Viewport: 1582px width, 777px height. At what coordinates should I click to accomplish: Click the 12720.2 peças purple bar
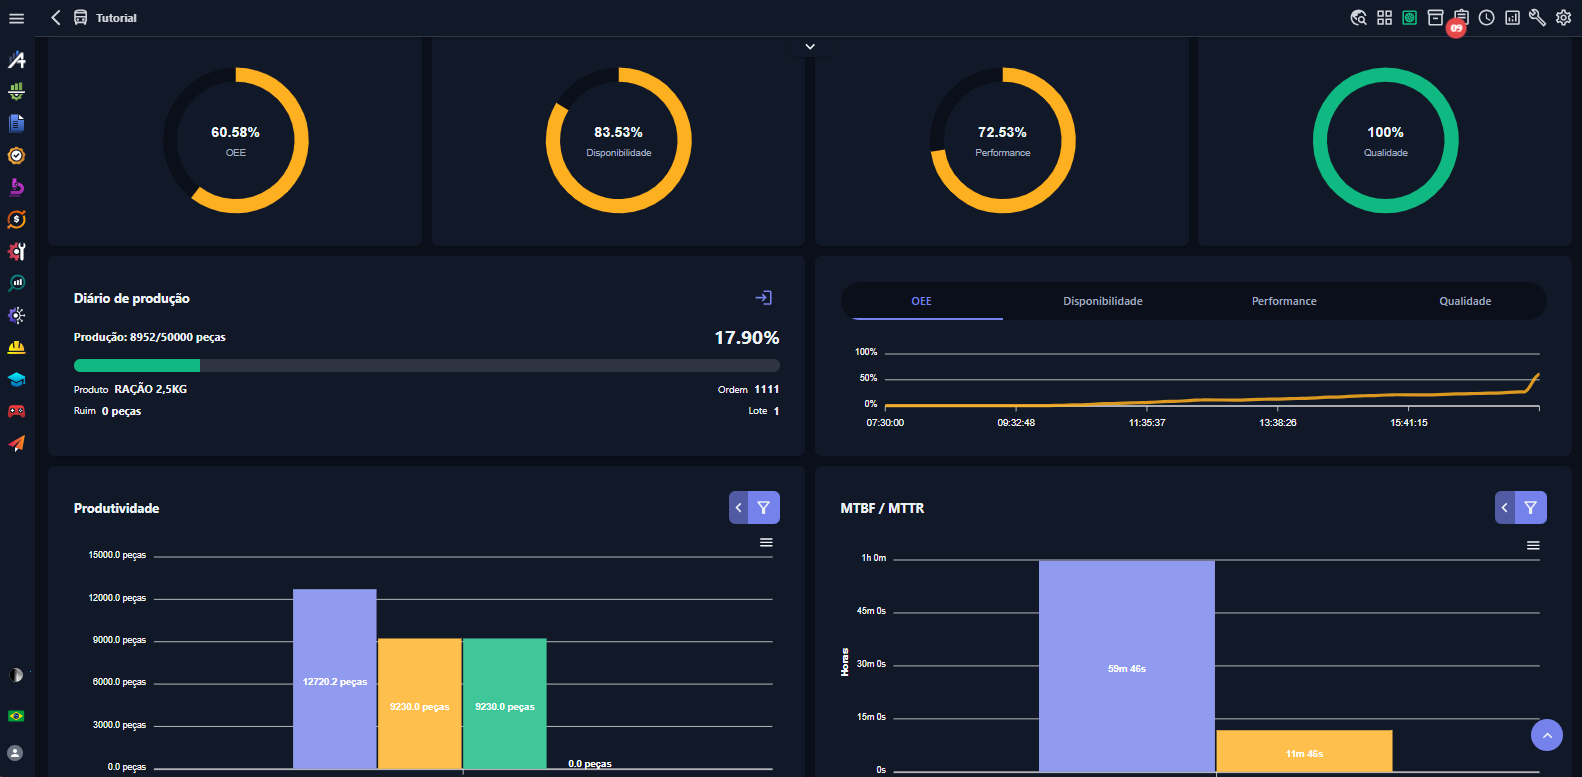pos(335,679)
